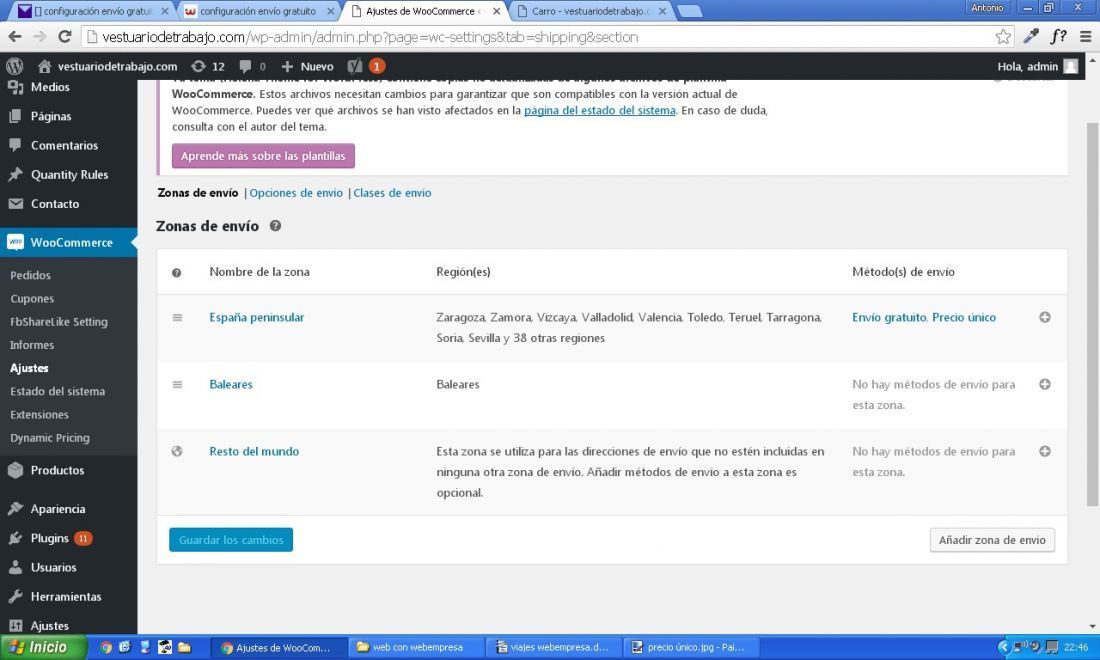This screenshot has width=1100, height=660.
Task: Click Guardar los cambios button
Action: pos(231,540)
